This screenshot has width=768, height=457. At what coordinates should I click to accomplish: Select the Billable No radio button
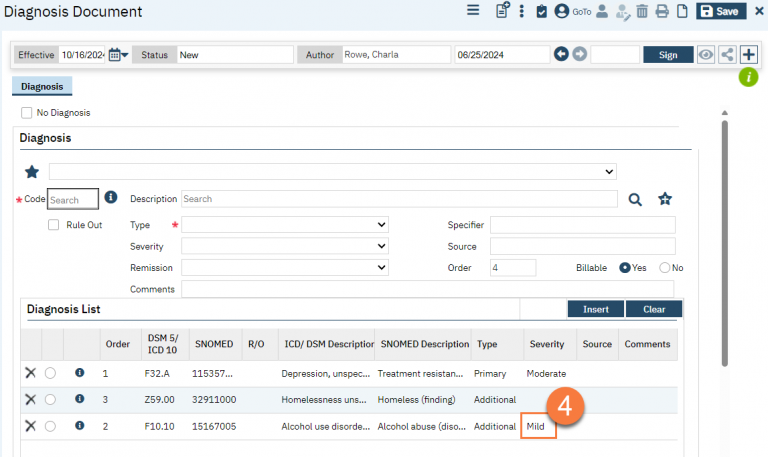pos(664,268)
